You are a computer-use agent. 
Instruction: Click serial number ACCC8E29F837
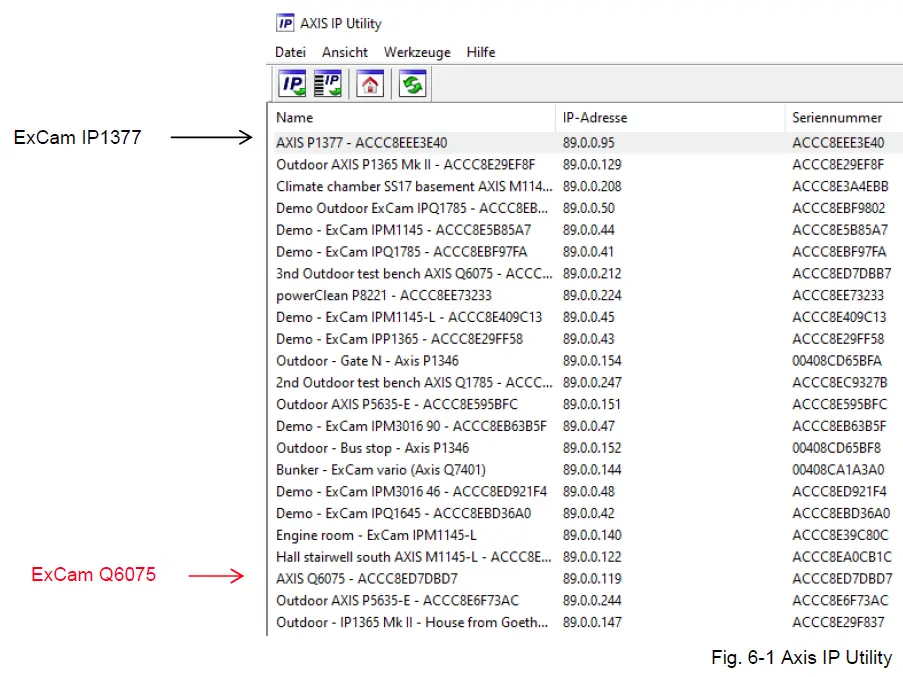838,622
